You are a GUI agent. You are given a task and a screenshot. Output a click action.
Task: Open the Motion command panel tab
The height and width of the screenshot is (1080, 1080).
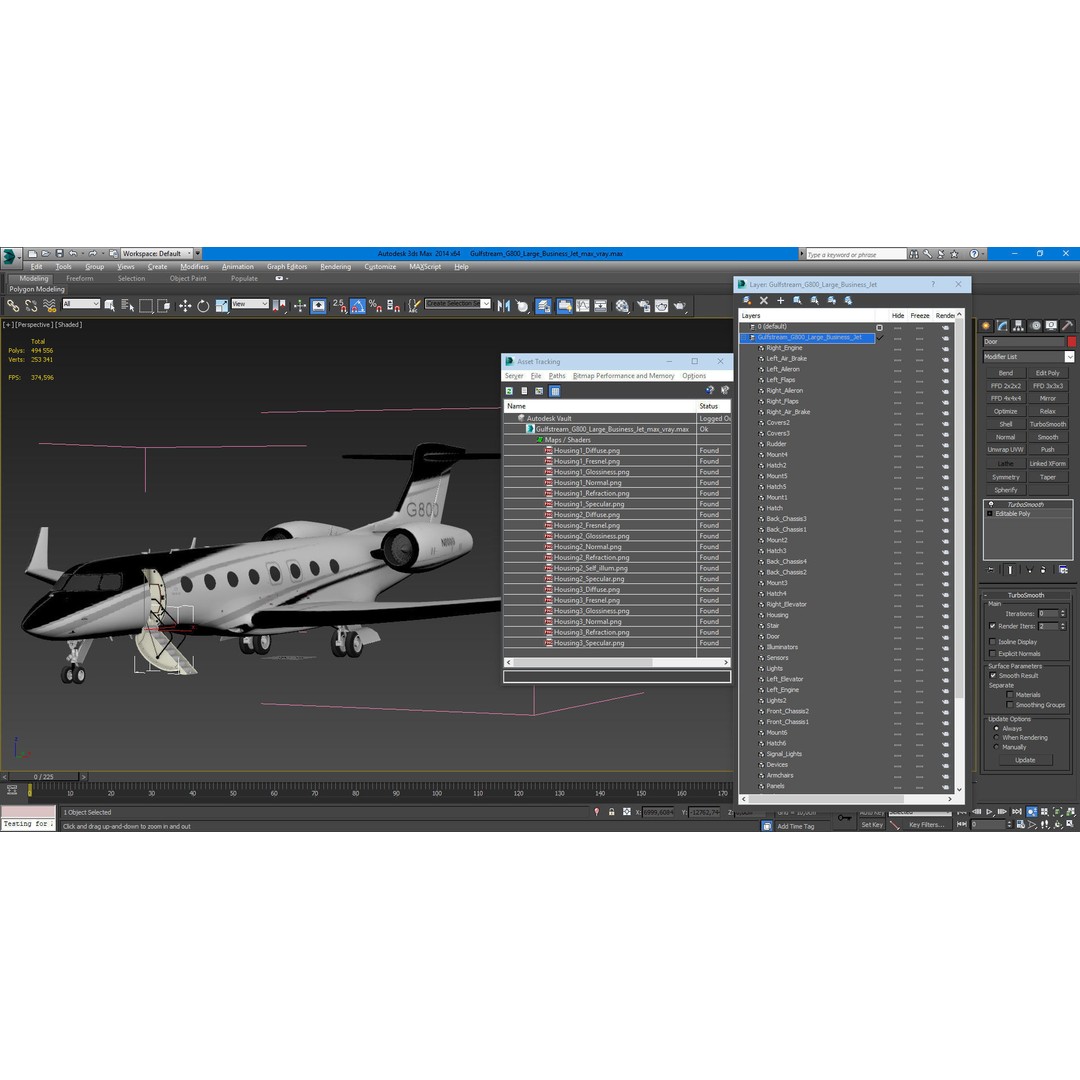(1035, 325)
